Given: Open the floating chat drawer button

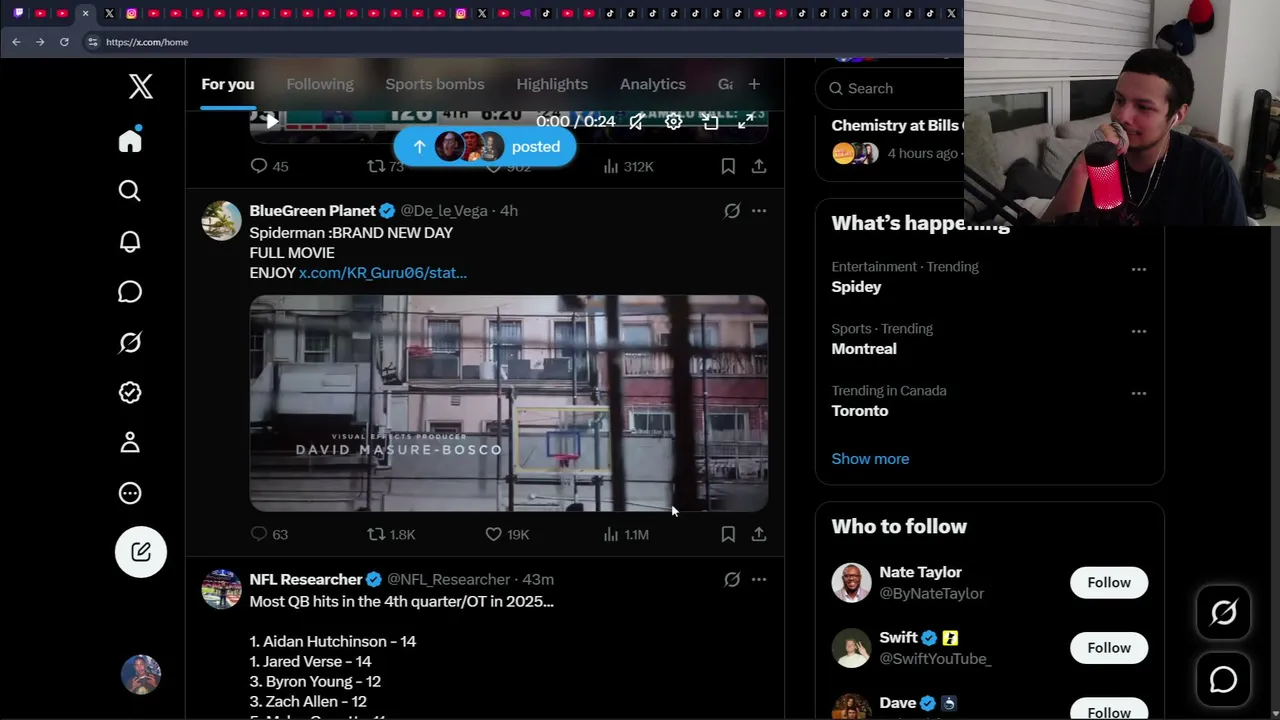Looking at the screenshot, I should coord(1224,680).
